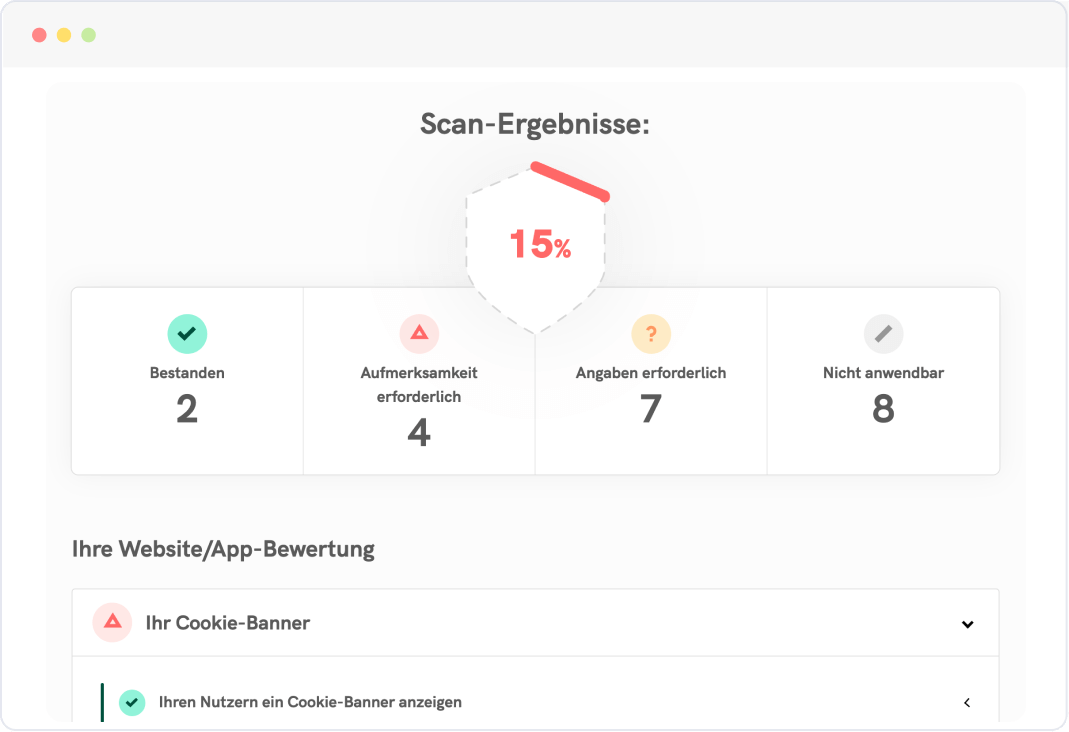Select the Nicht anwendbar results card
The height and width of the screenshot is (732, 1069).
click(x=884, y=381)
